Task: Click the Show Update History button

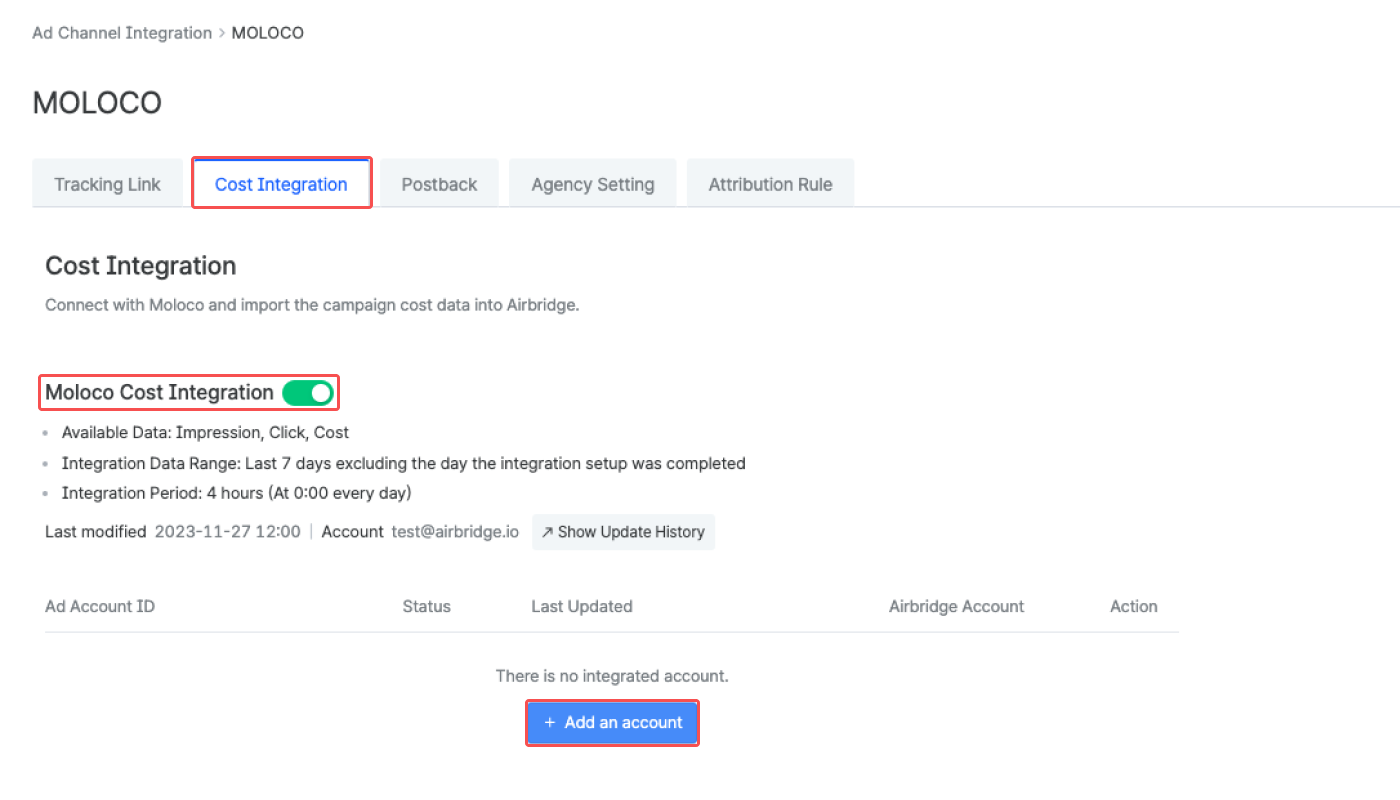Action: 623,532
